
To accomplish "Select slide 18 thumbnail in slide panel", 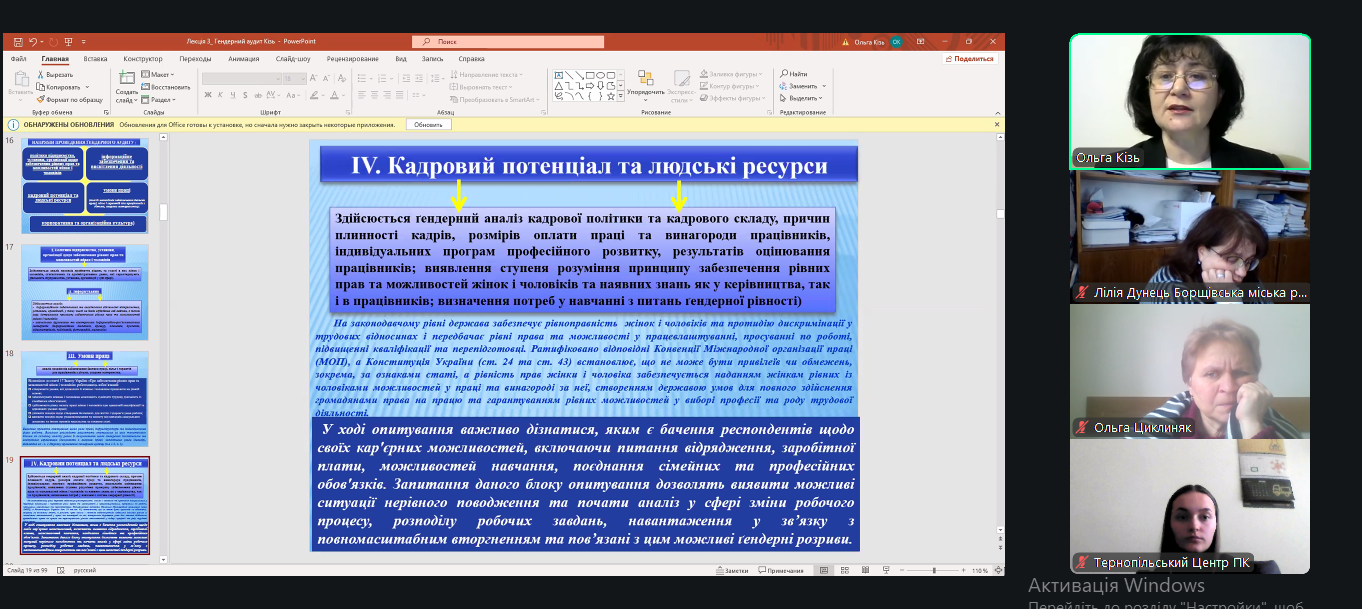I will 85,397.
